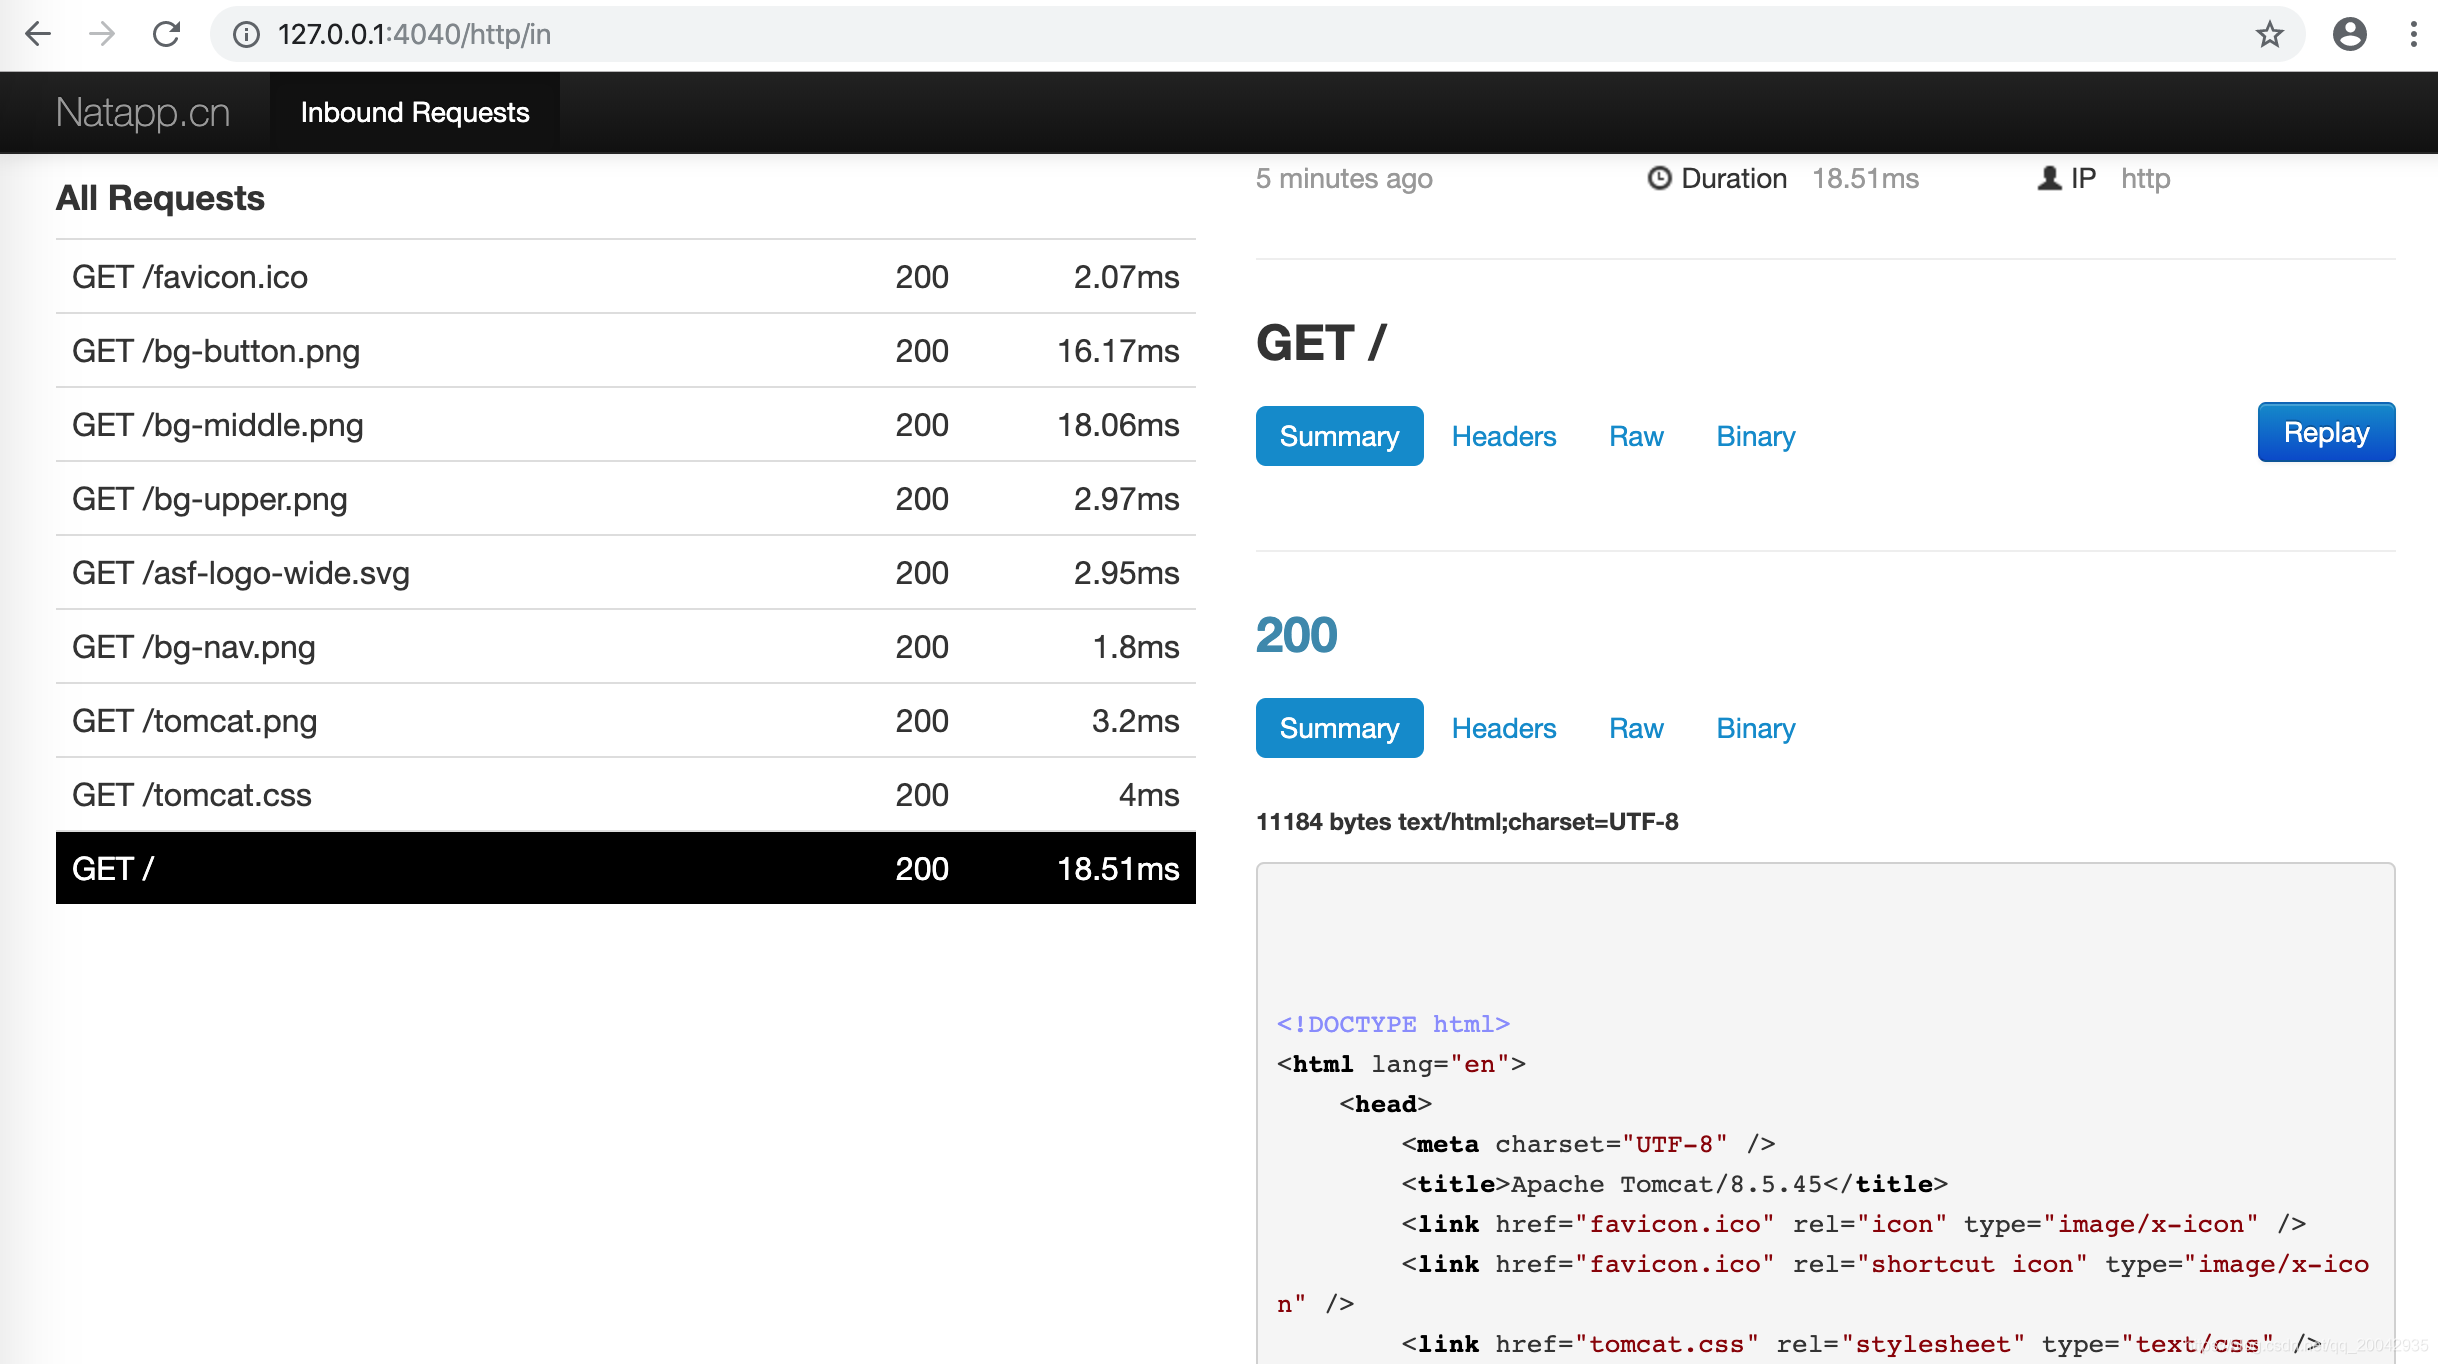
Task: Select the GET /bg-middle.png request row
Action: (x=625, y=425)
